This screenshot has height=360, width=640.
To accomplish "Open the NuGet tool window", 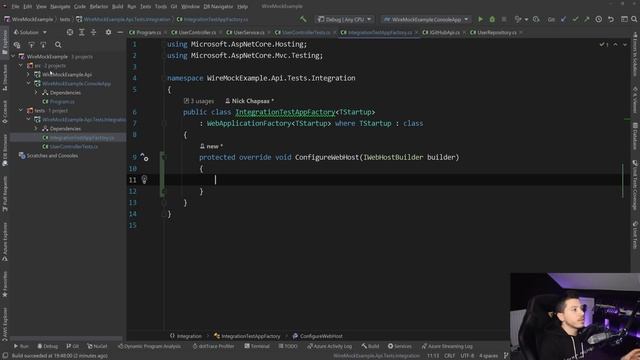I will [97, 346].
